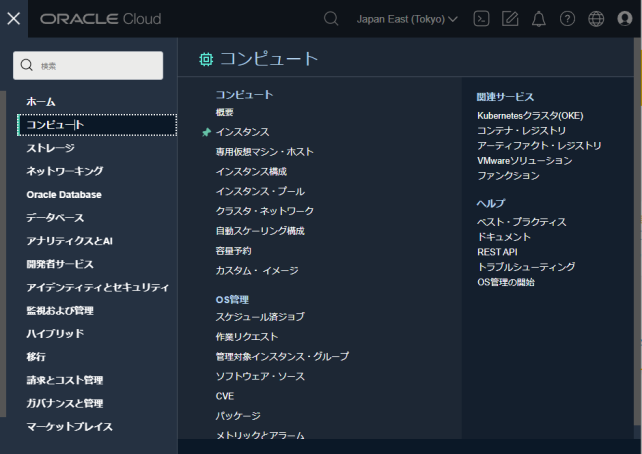Click the ORACLE Cloud logo
642x454 pixels.
coord(101,19)
